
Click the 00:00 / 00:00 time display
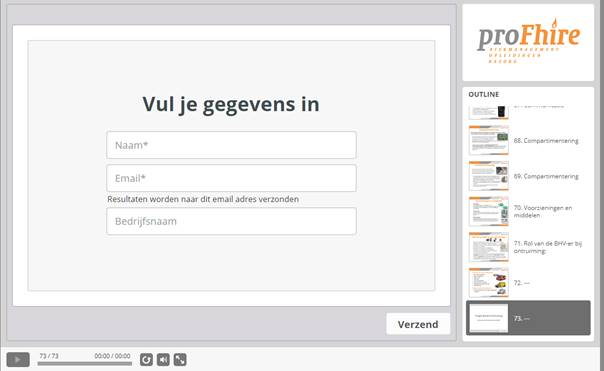112,356
